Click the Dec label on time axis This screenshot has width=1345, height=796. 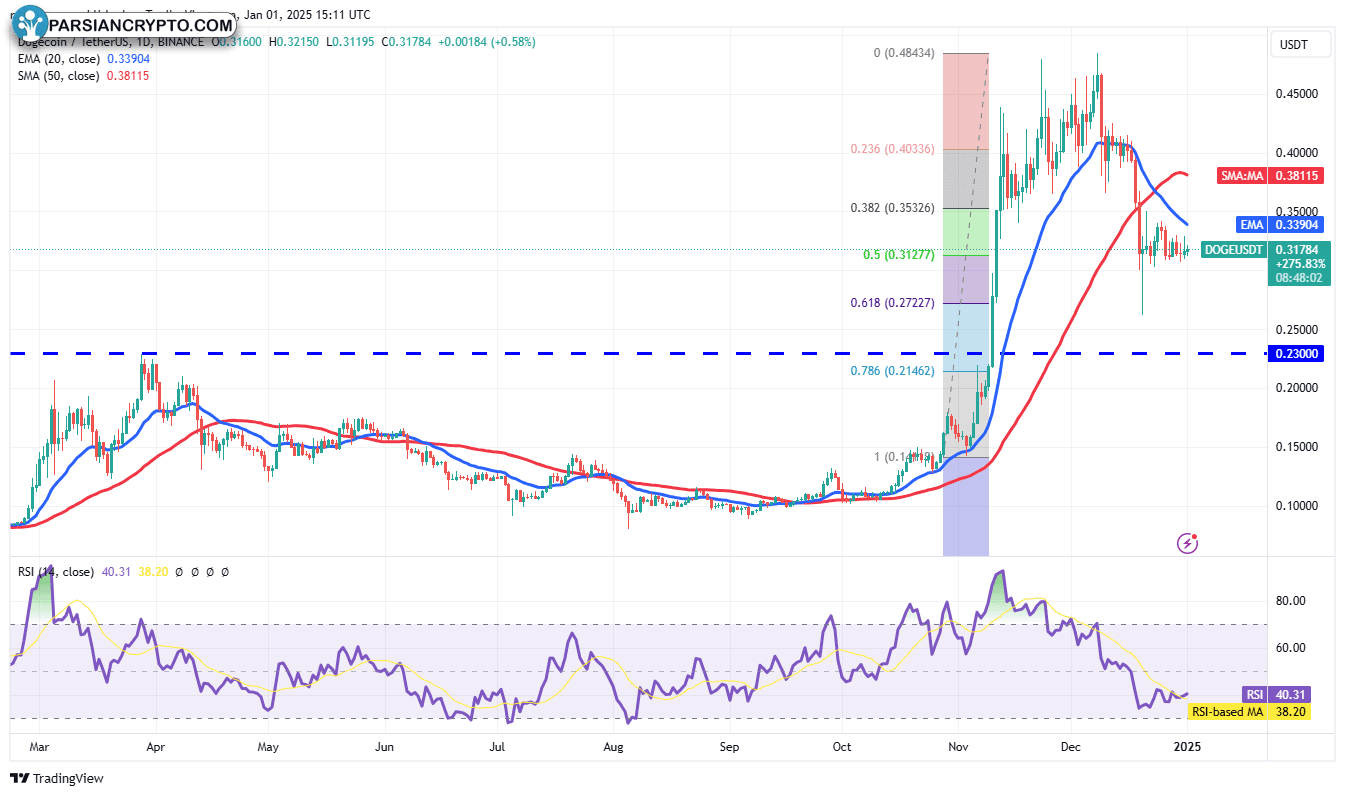[x=1071, y=746]
